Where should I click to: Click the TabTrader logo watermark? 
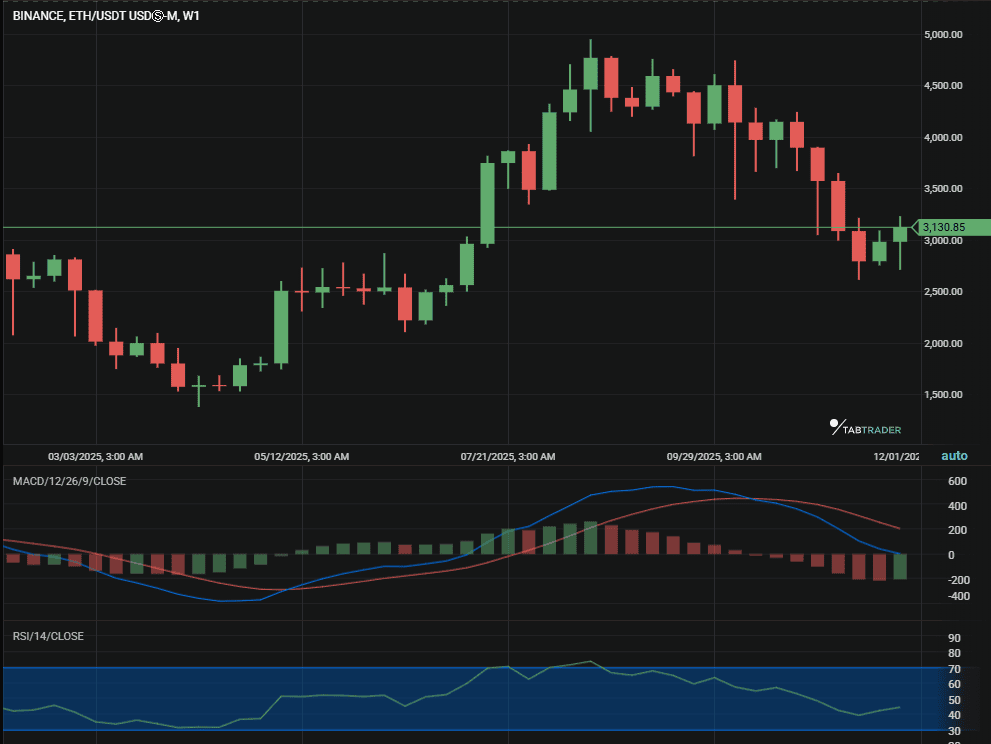(866, 429)
